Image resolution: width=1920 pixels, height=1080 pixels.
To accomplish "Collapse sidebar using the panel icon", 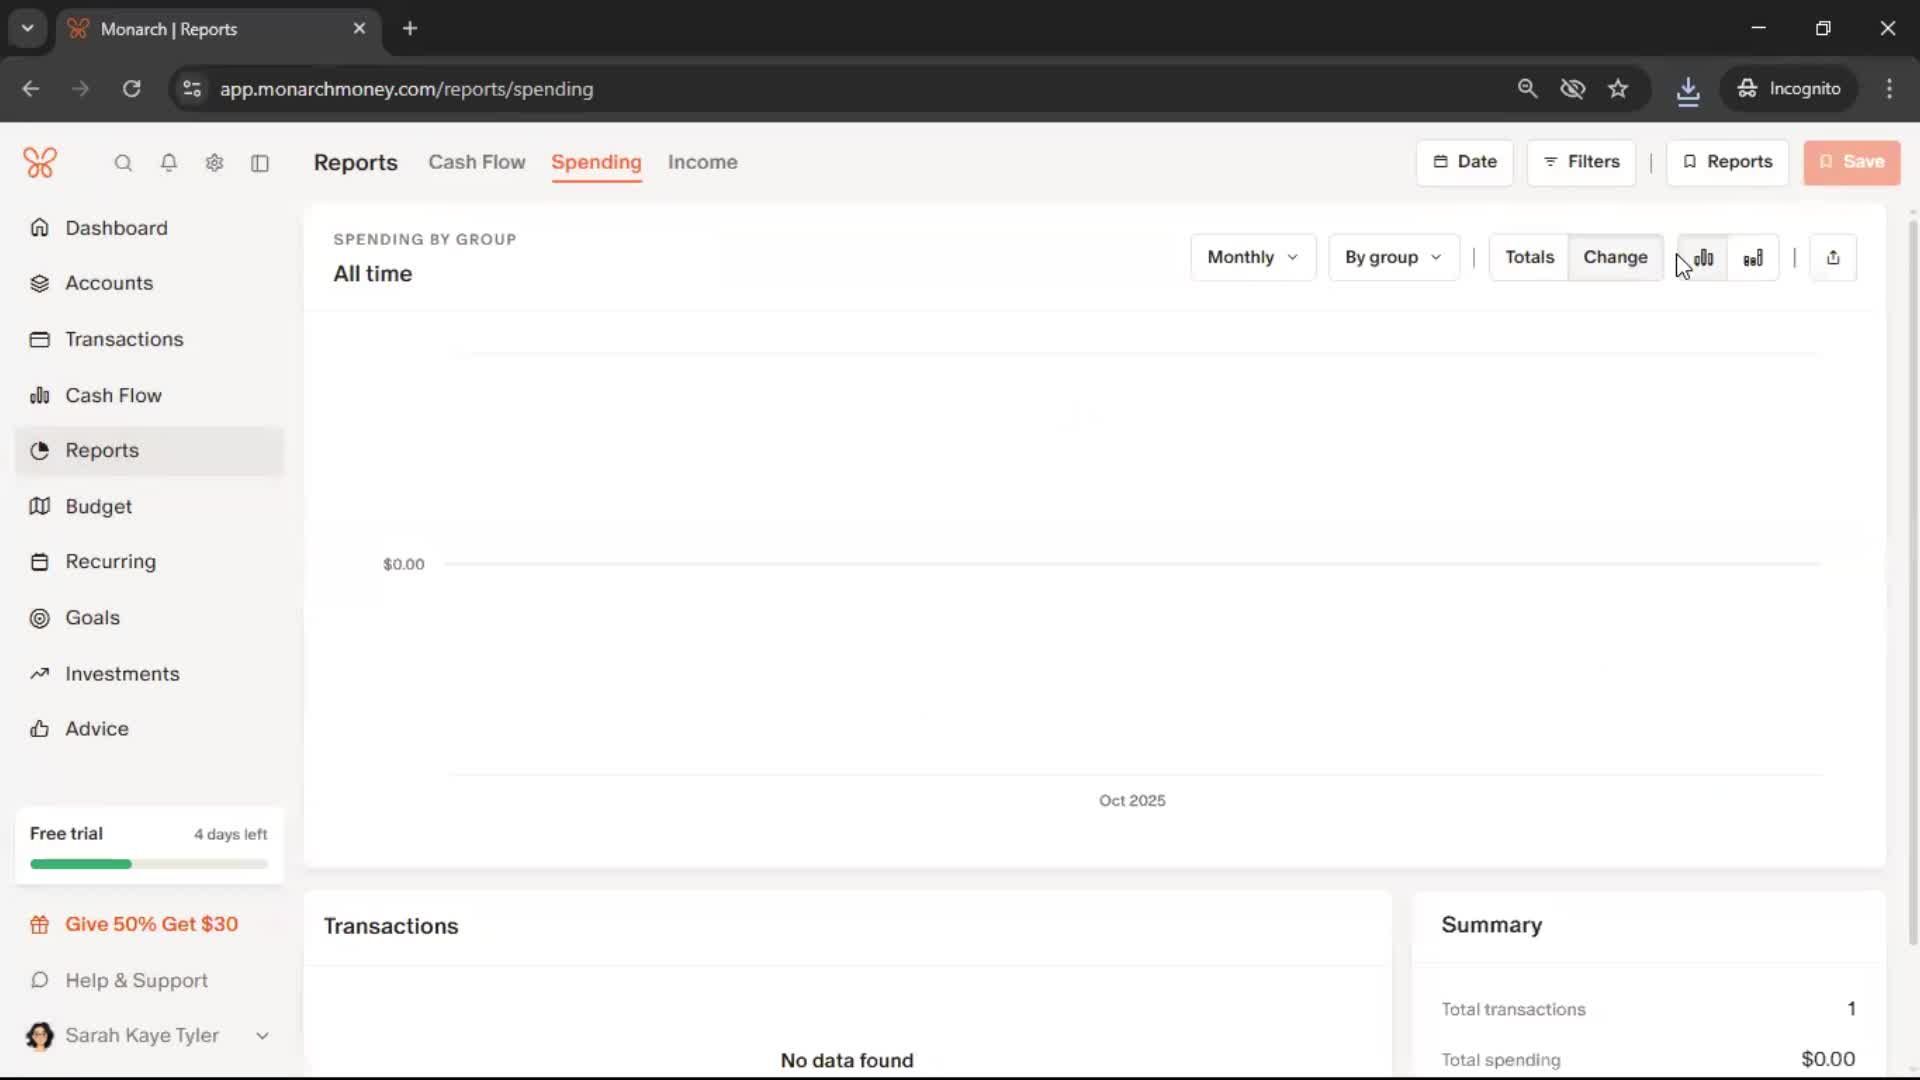I will pyautogui.click(x=260, y=163).
